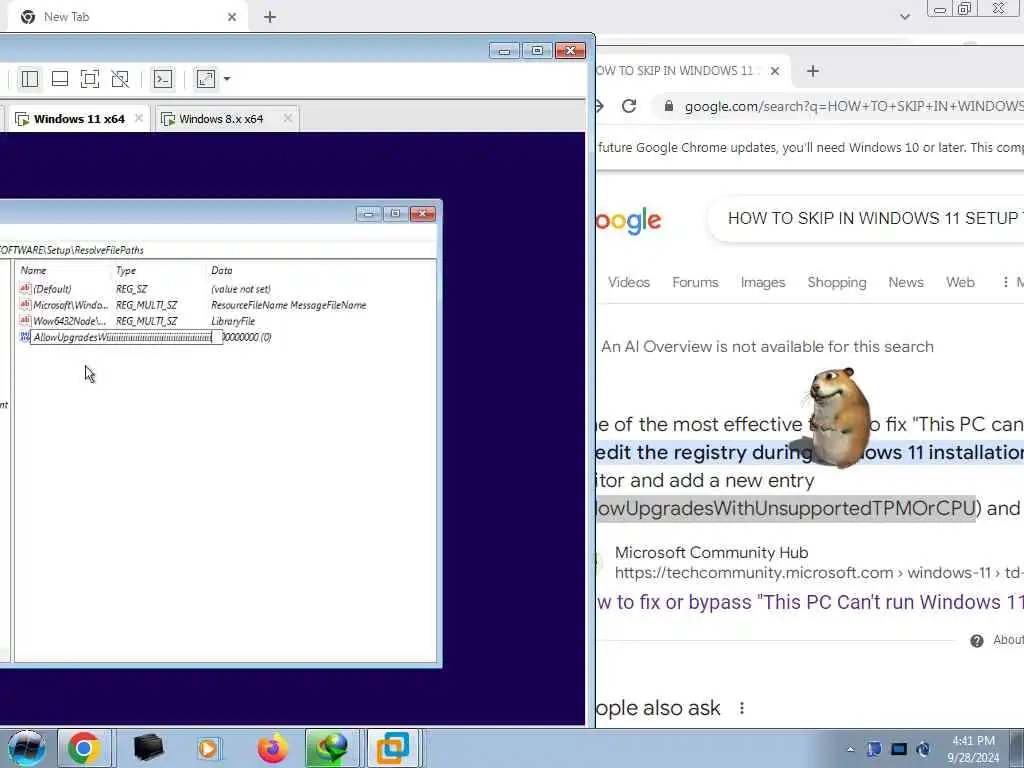Close the New Tab Chrome tab
Image resolution: width=1024 pixels, height=768 pixels.
[x=232, y=17]
